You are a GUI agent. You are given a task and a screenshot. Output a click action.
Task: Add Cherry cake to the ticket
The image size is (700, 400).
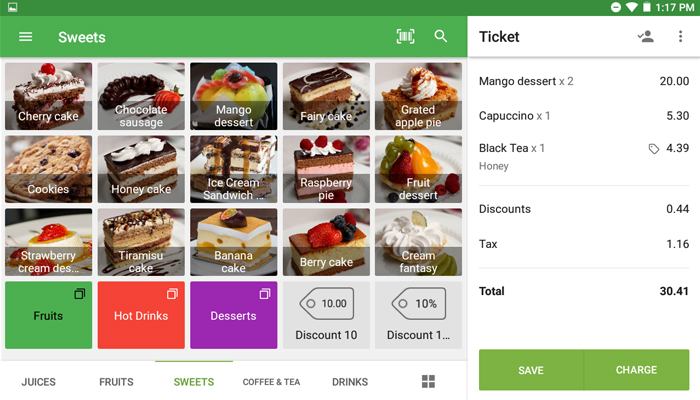pyautogui.click(x=49, y=96)
